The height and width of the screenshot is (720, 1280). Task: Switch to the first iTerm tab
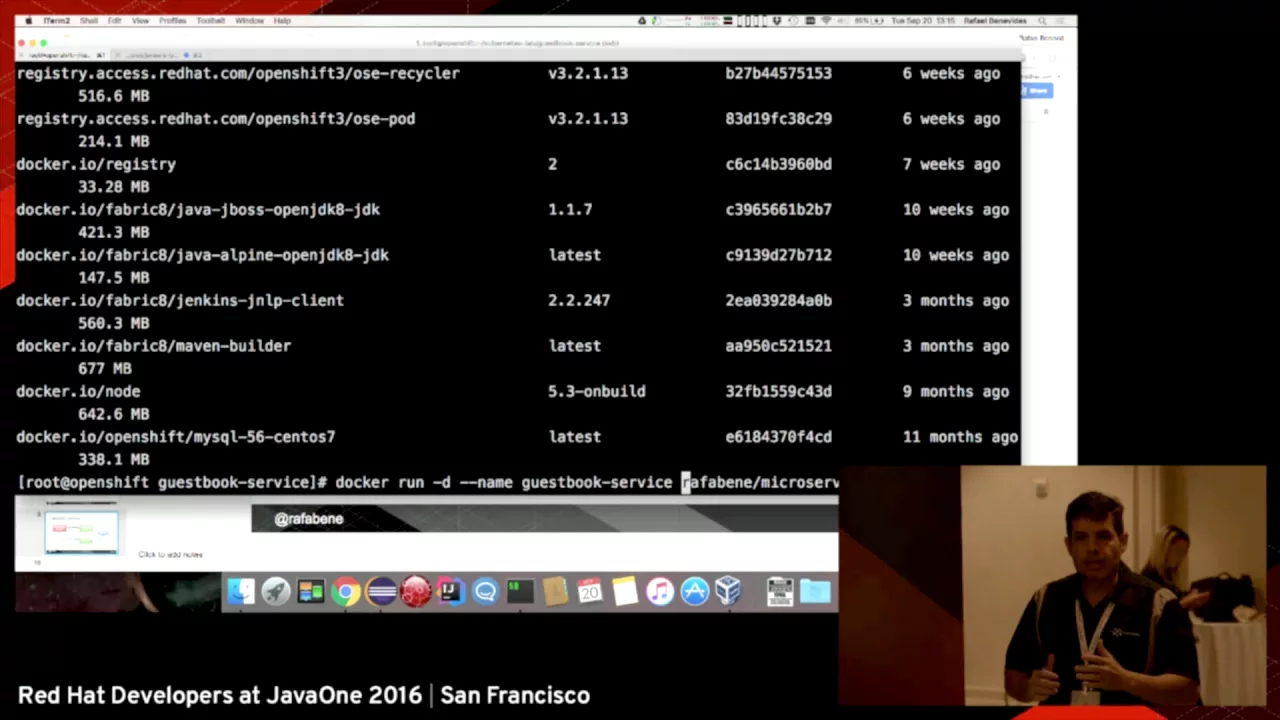pos(63,55)
